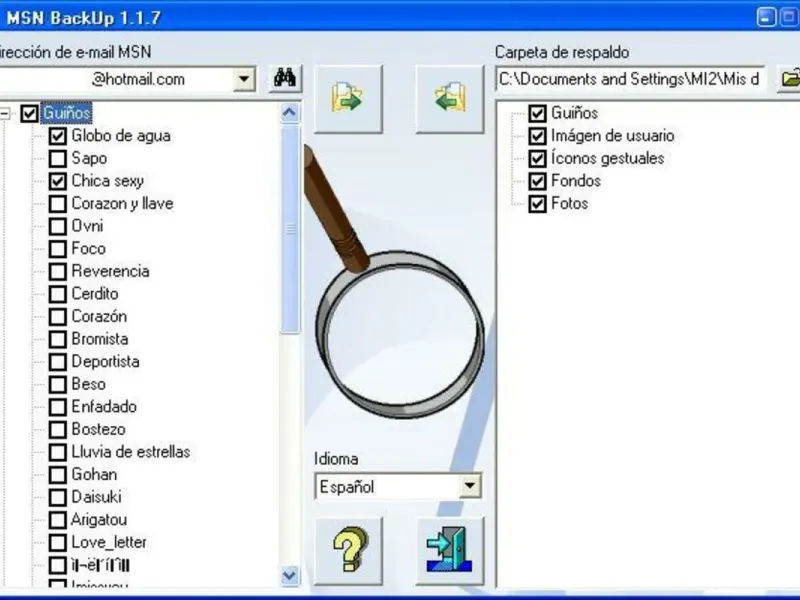Select the Chica sexy label

[108, 181]
